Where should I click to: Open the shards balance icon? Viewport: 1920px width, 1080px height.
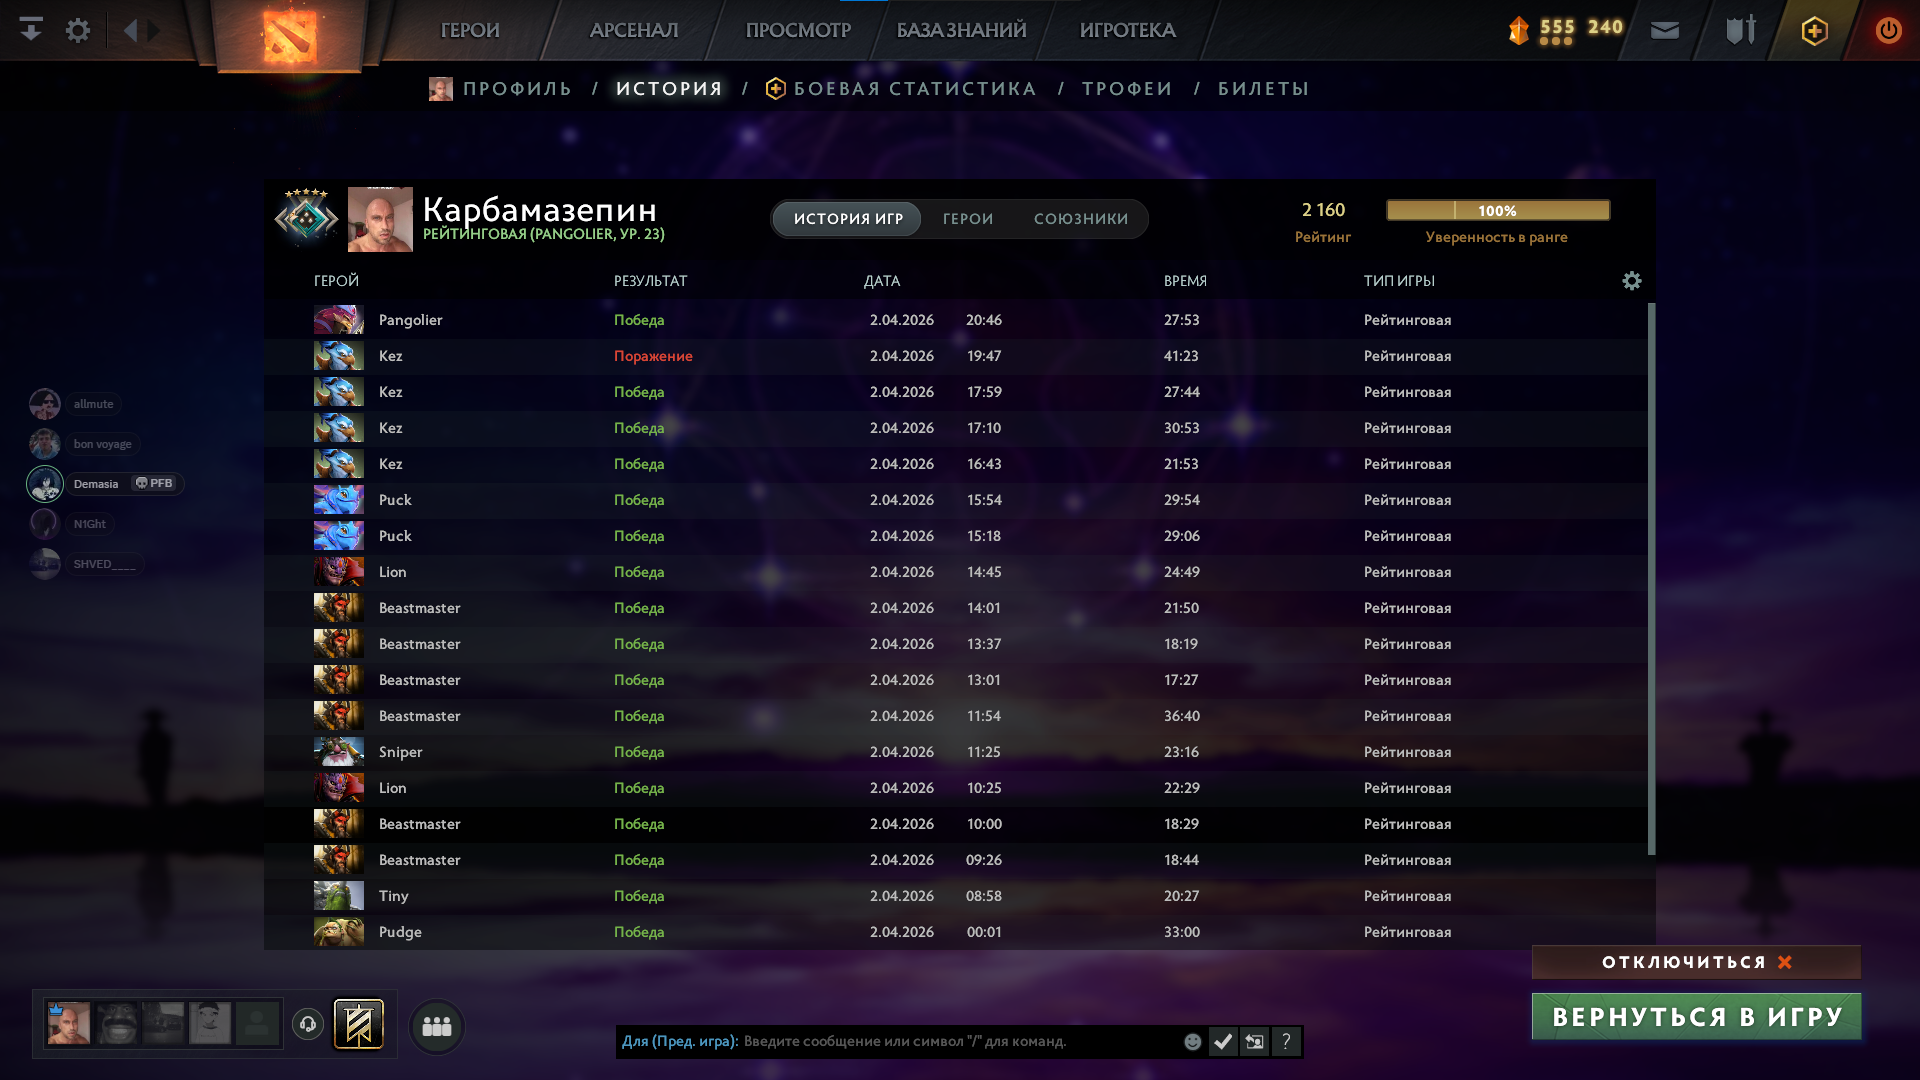coord(1519,30)
